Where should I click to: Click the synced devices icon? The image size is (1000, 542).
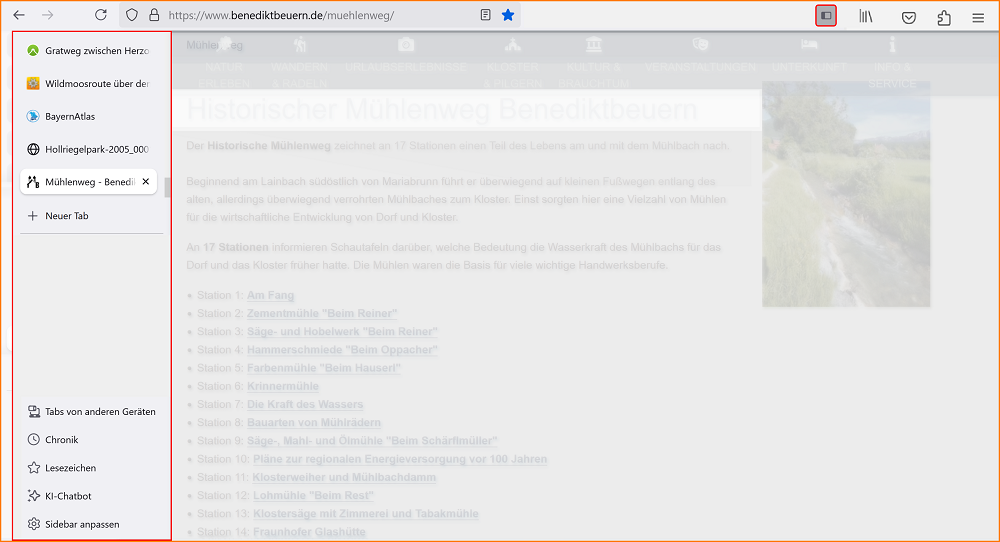click(34, 412)
